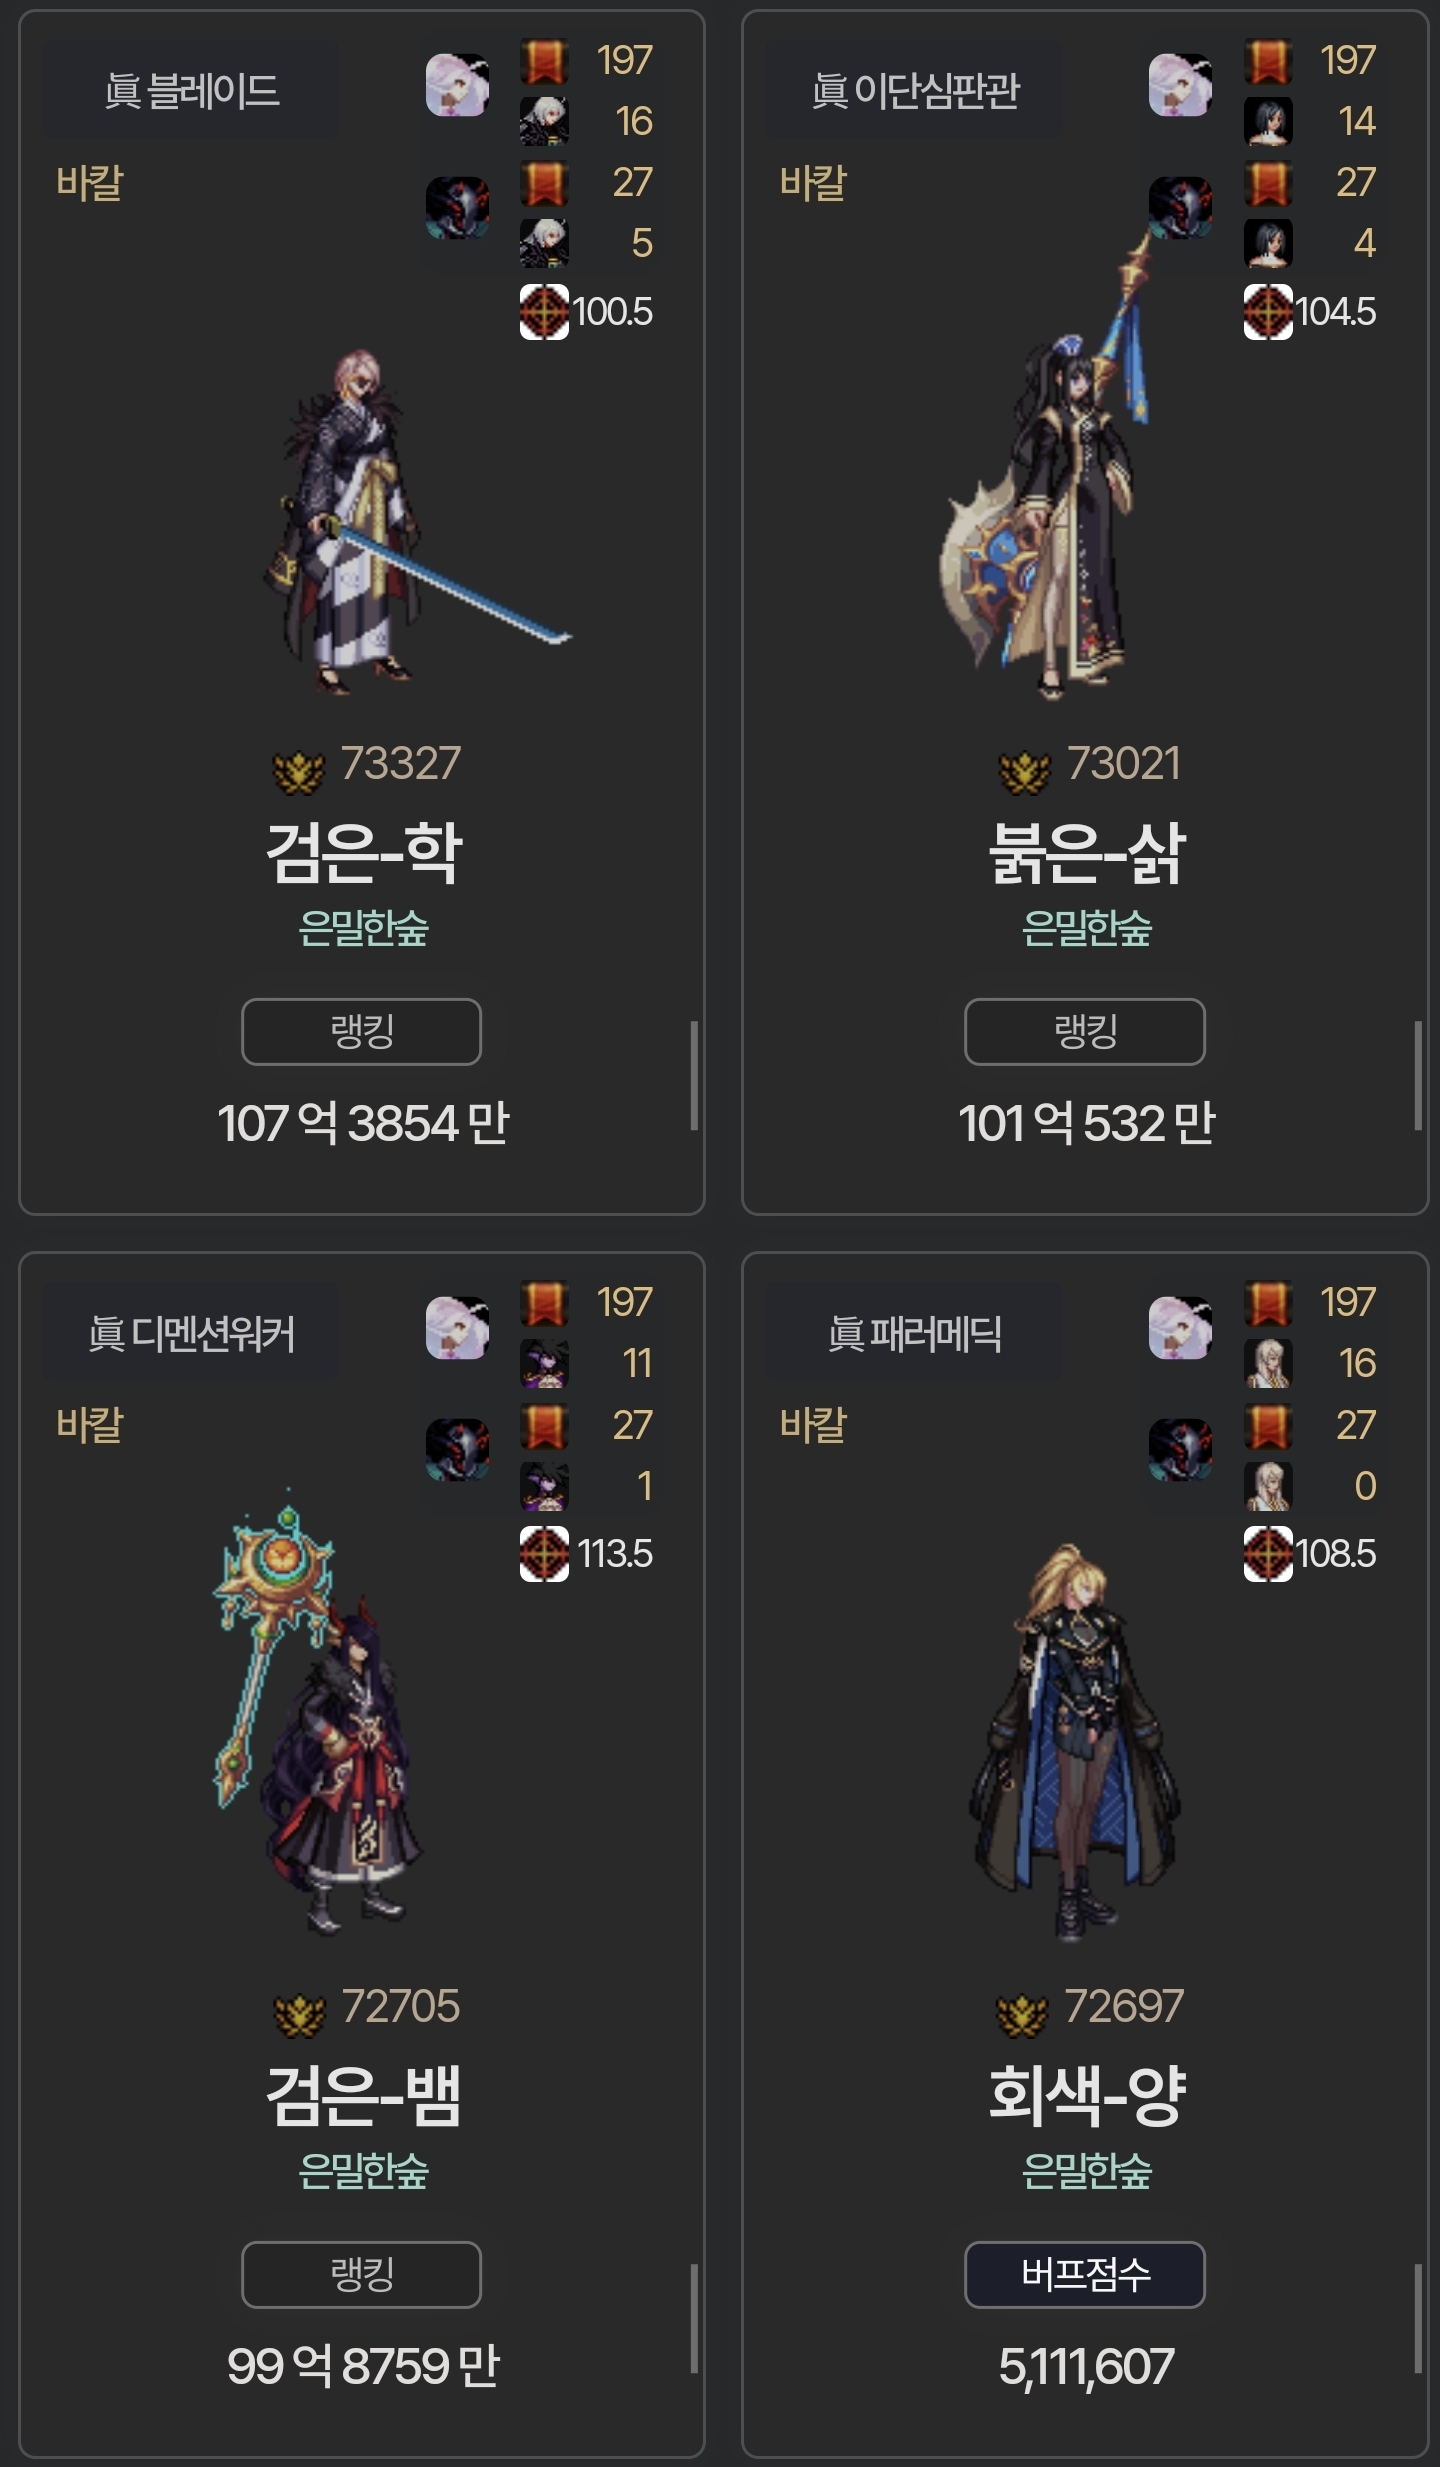1440x2467 pixels.
Task: Click the gold crest icon beside 72697
Action: pyautogui.click(x=1022, y=2013)
